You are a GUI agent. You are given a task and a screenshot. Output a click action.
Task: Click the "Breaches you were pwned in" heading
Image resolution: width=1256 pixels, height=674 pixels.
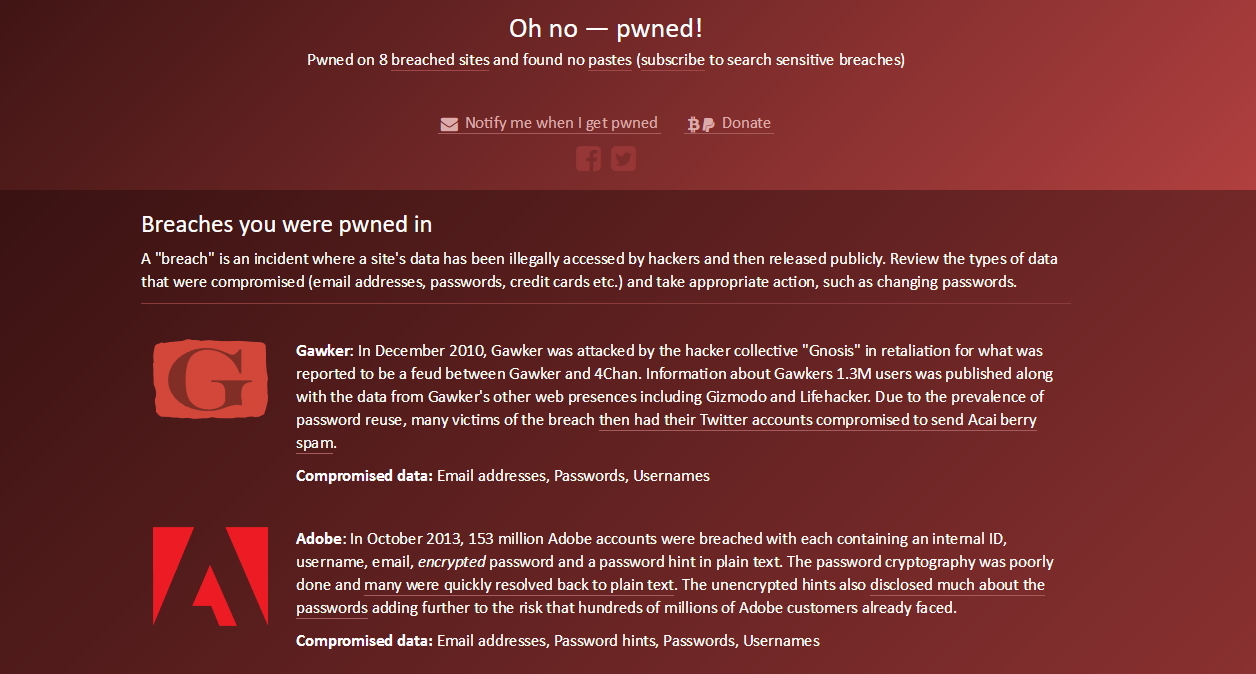286,224
